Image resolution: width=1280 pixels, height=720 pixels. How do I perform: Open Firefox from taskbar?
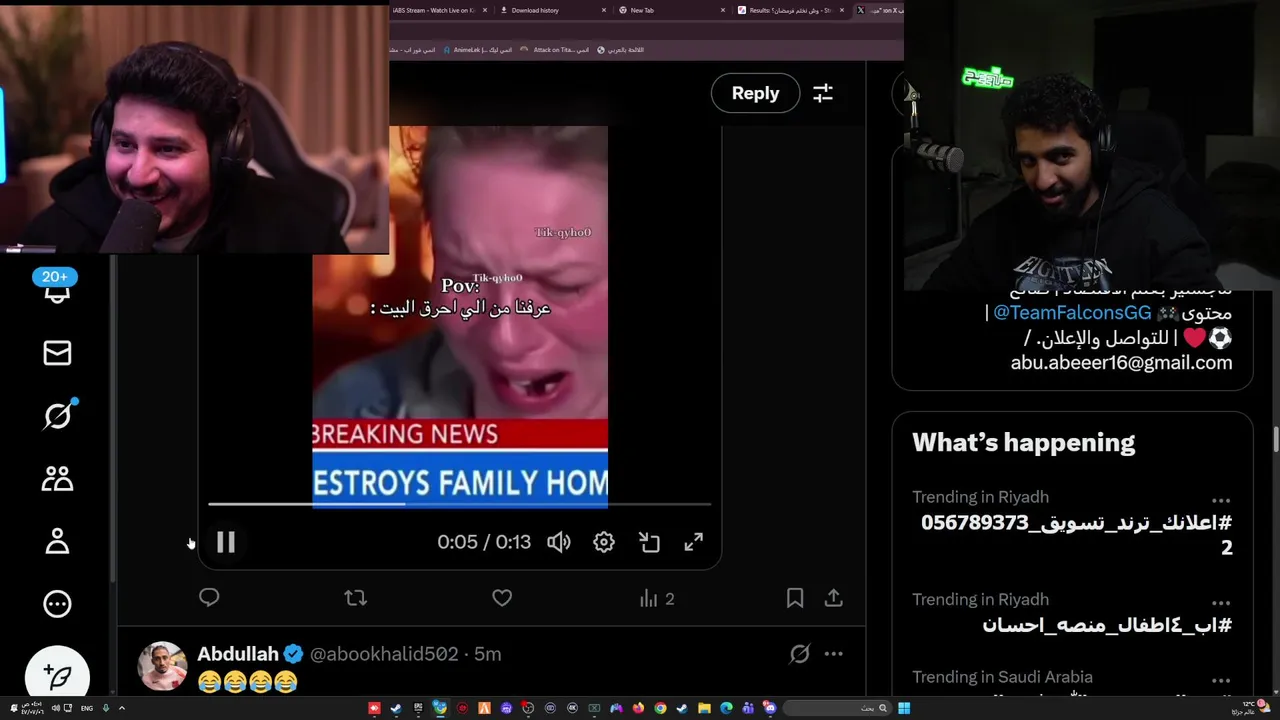click(638, 708)
